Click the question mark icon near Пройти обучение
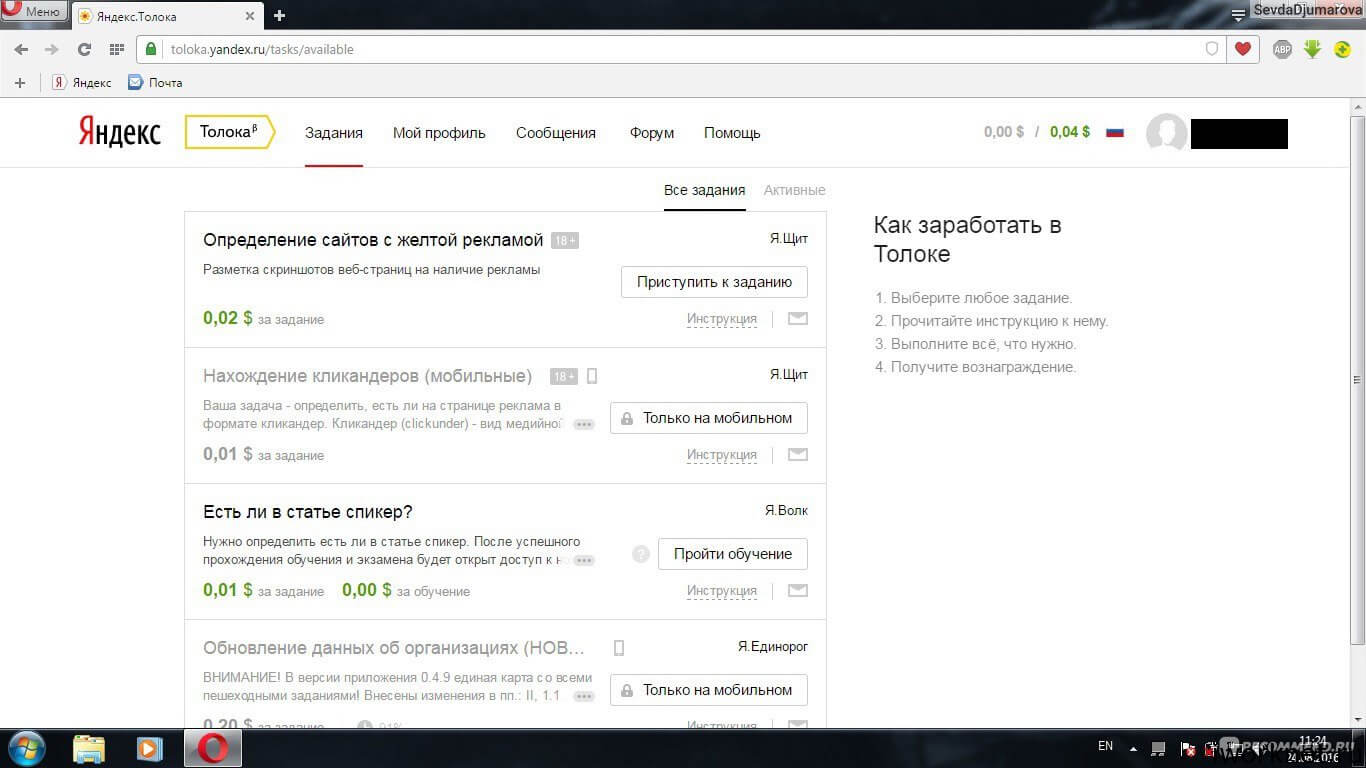This screenshot has width=1366, height=768. [x=641, y=554]
